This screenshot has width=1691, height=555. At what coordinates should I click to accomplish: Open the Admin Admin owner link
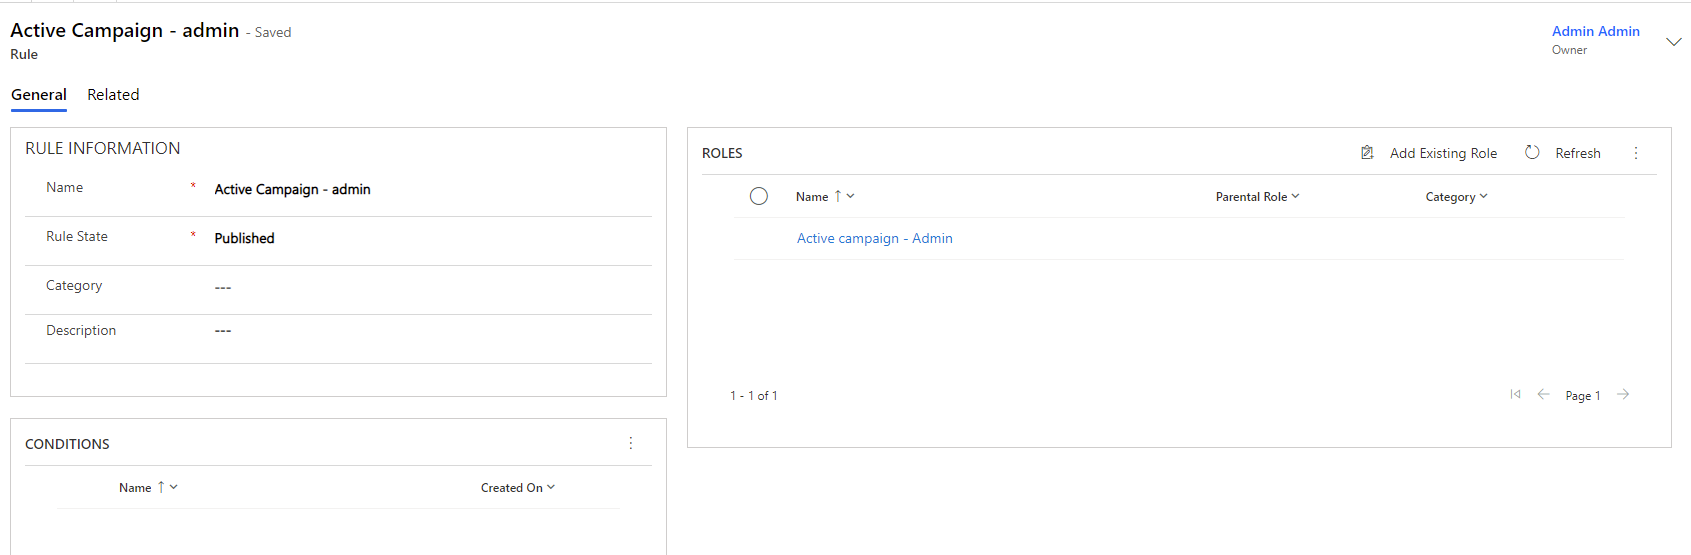pos(1595,31)
